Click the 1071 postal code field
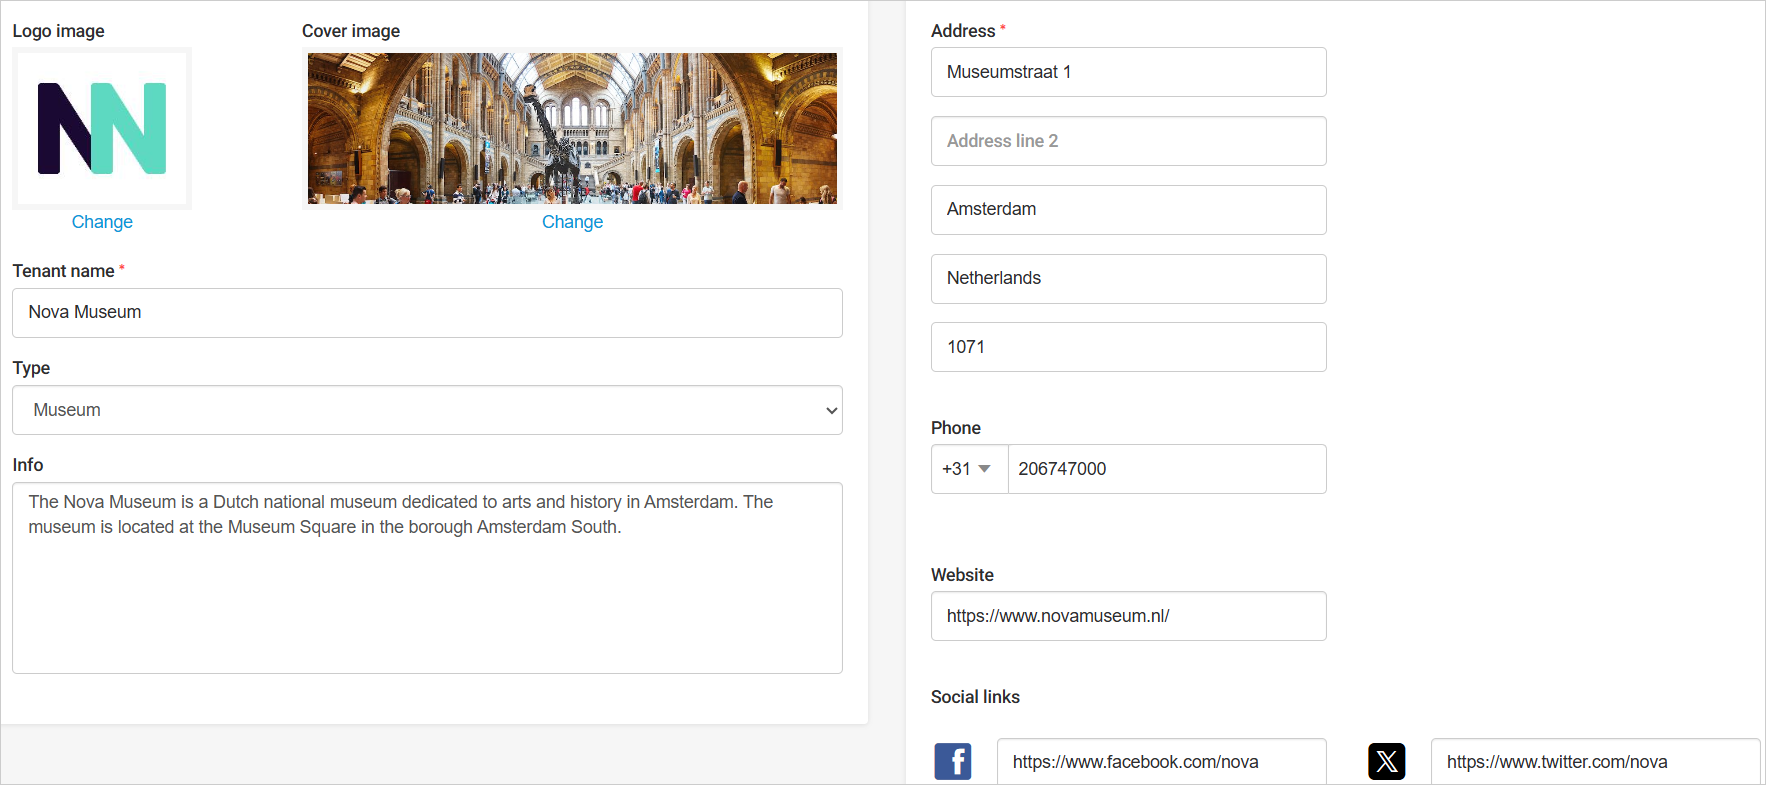Screen dimensions: 1766x785 point(1128,347)
